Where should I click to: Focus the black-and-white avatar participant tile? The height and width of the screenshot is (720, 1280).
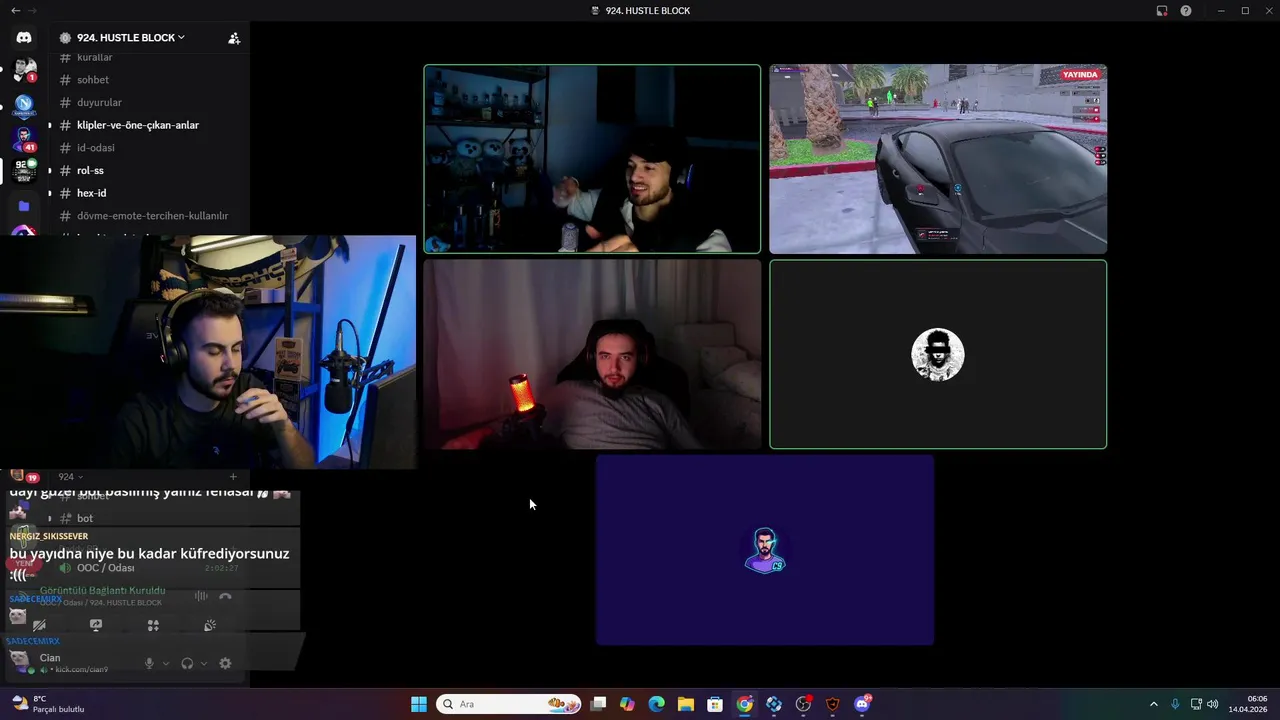click(938, 354)
